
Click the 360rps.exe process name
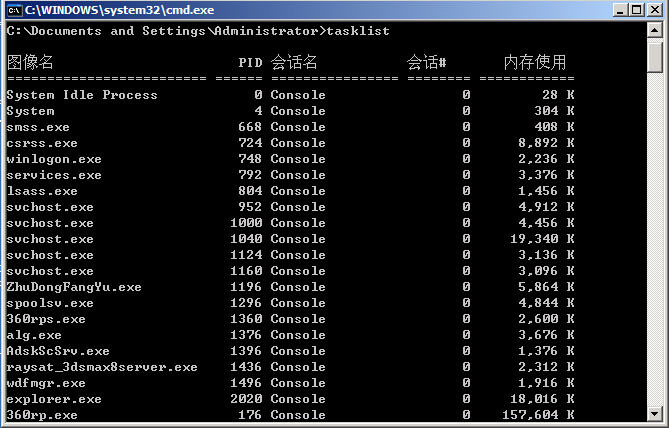[x=46, y=319]
